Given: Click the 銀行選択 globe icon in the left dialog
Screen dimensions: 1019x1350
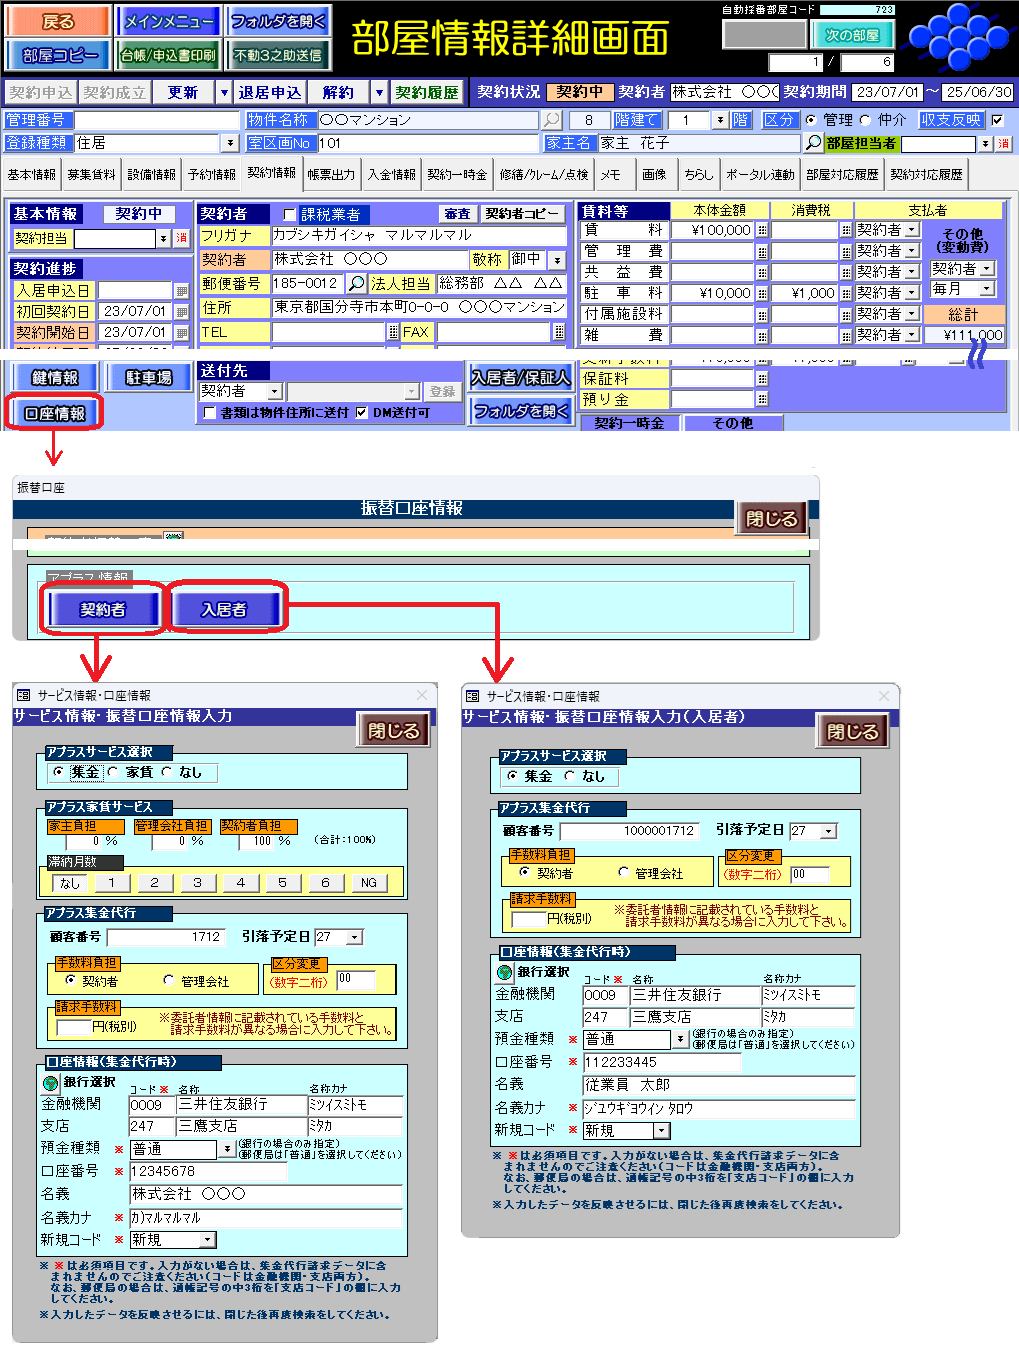Looking at the screenshot, I should click(x=51, y=1083).
